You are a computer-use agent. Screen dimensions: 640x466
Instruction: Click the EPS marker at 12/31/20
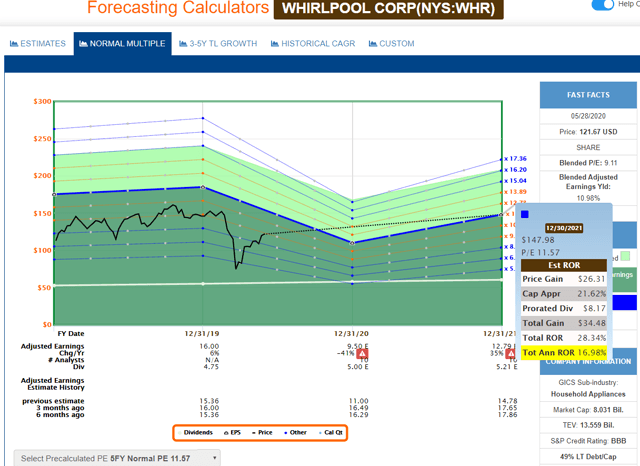coord(352,243)
